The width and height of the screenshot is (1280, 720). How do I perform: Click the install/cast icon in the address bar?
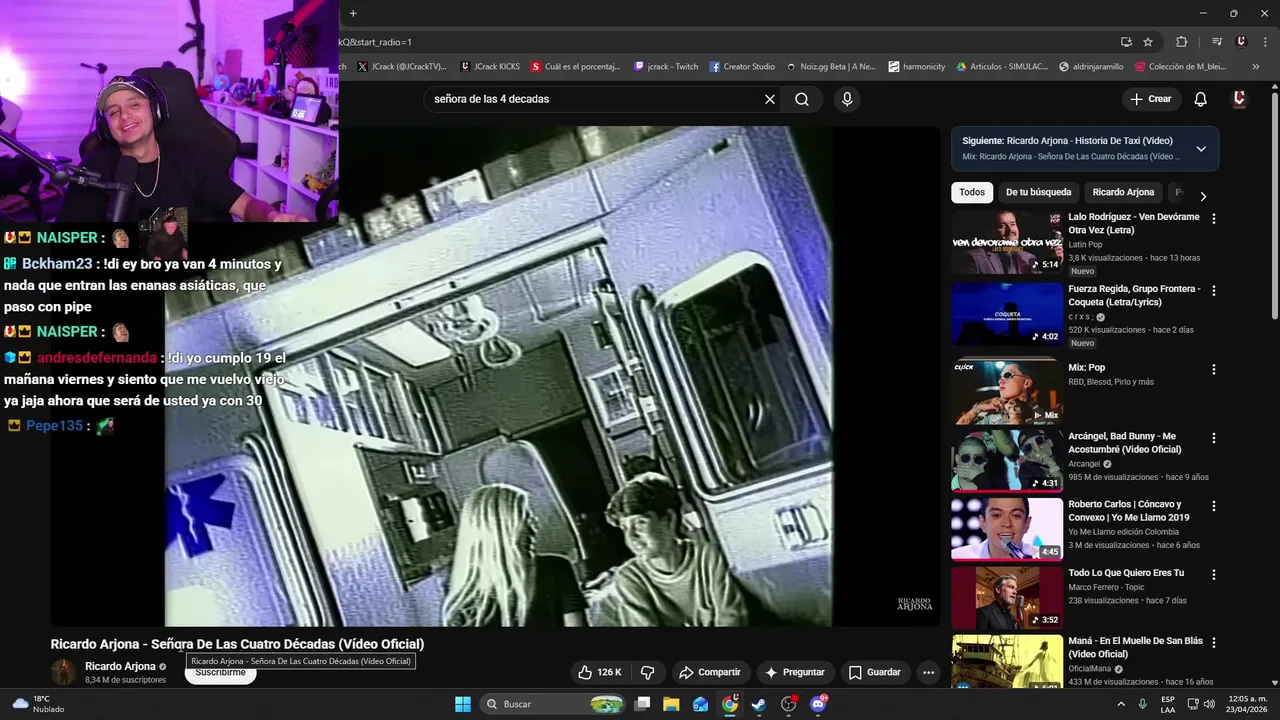tap(1126, 42)
